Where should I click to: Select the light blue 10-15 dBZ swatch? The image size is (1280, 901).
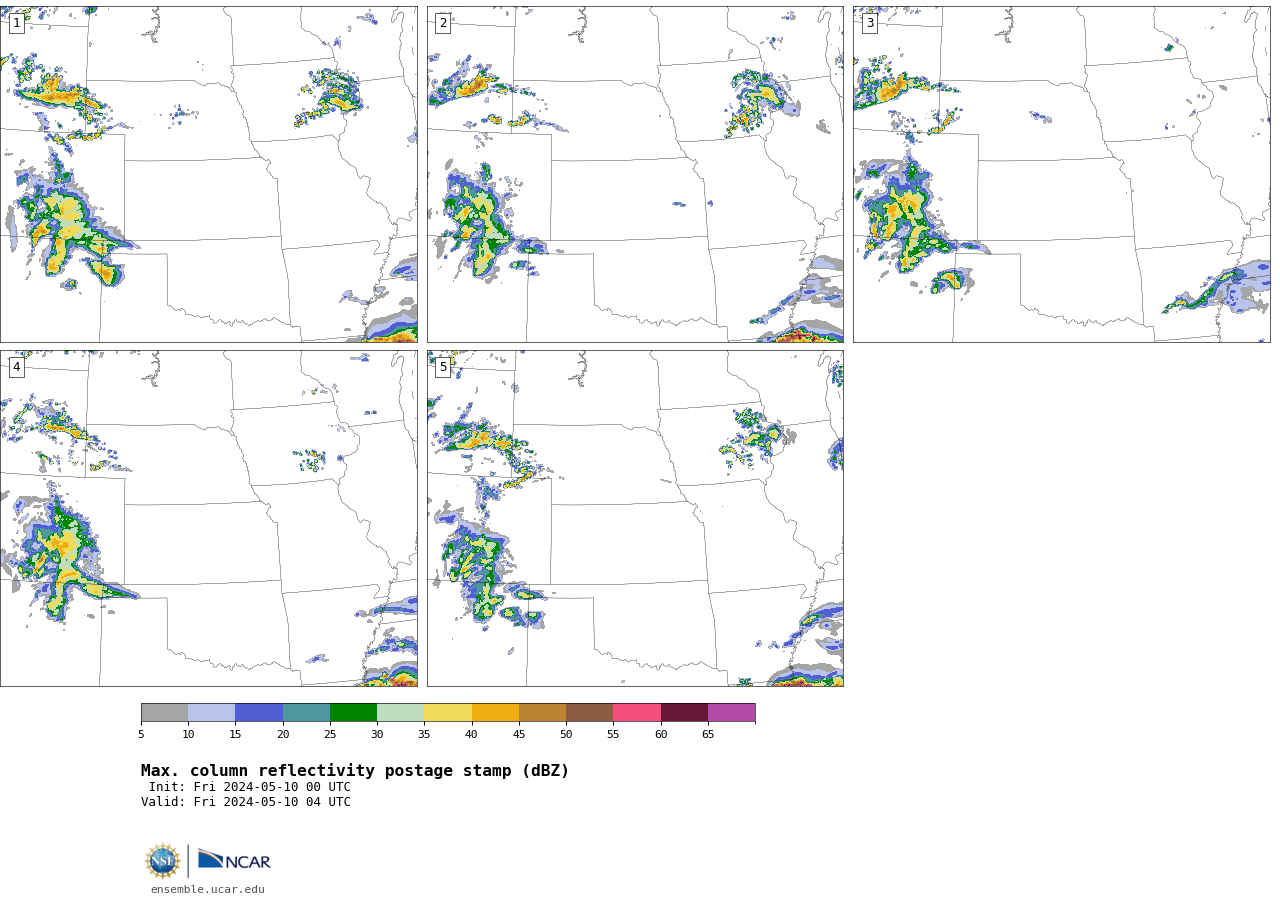click(x=212, y=713)
